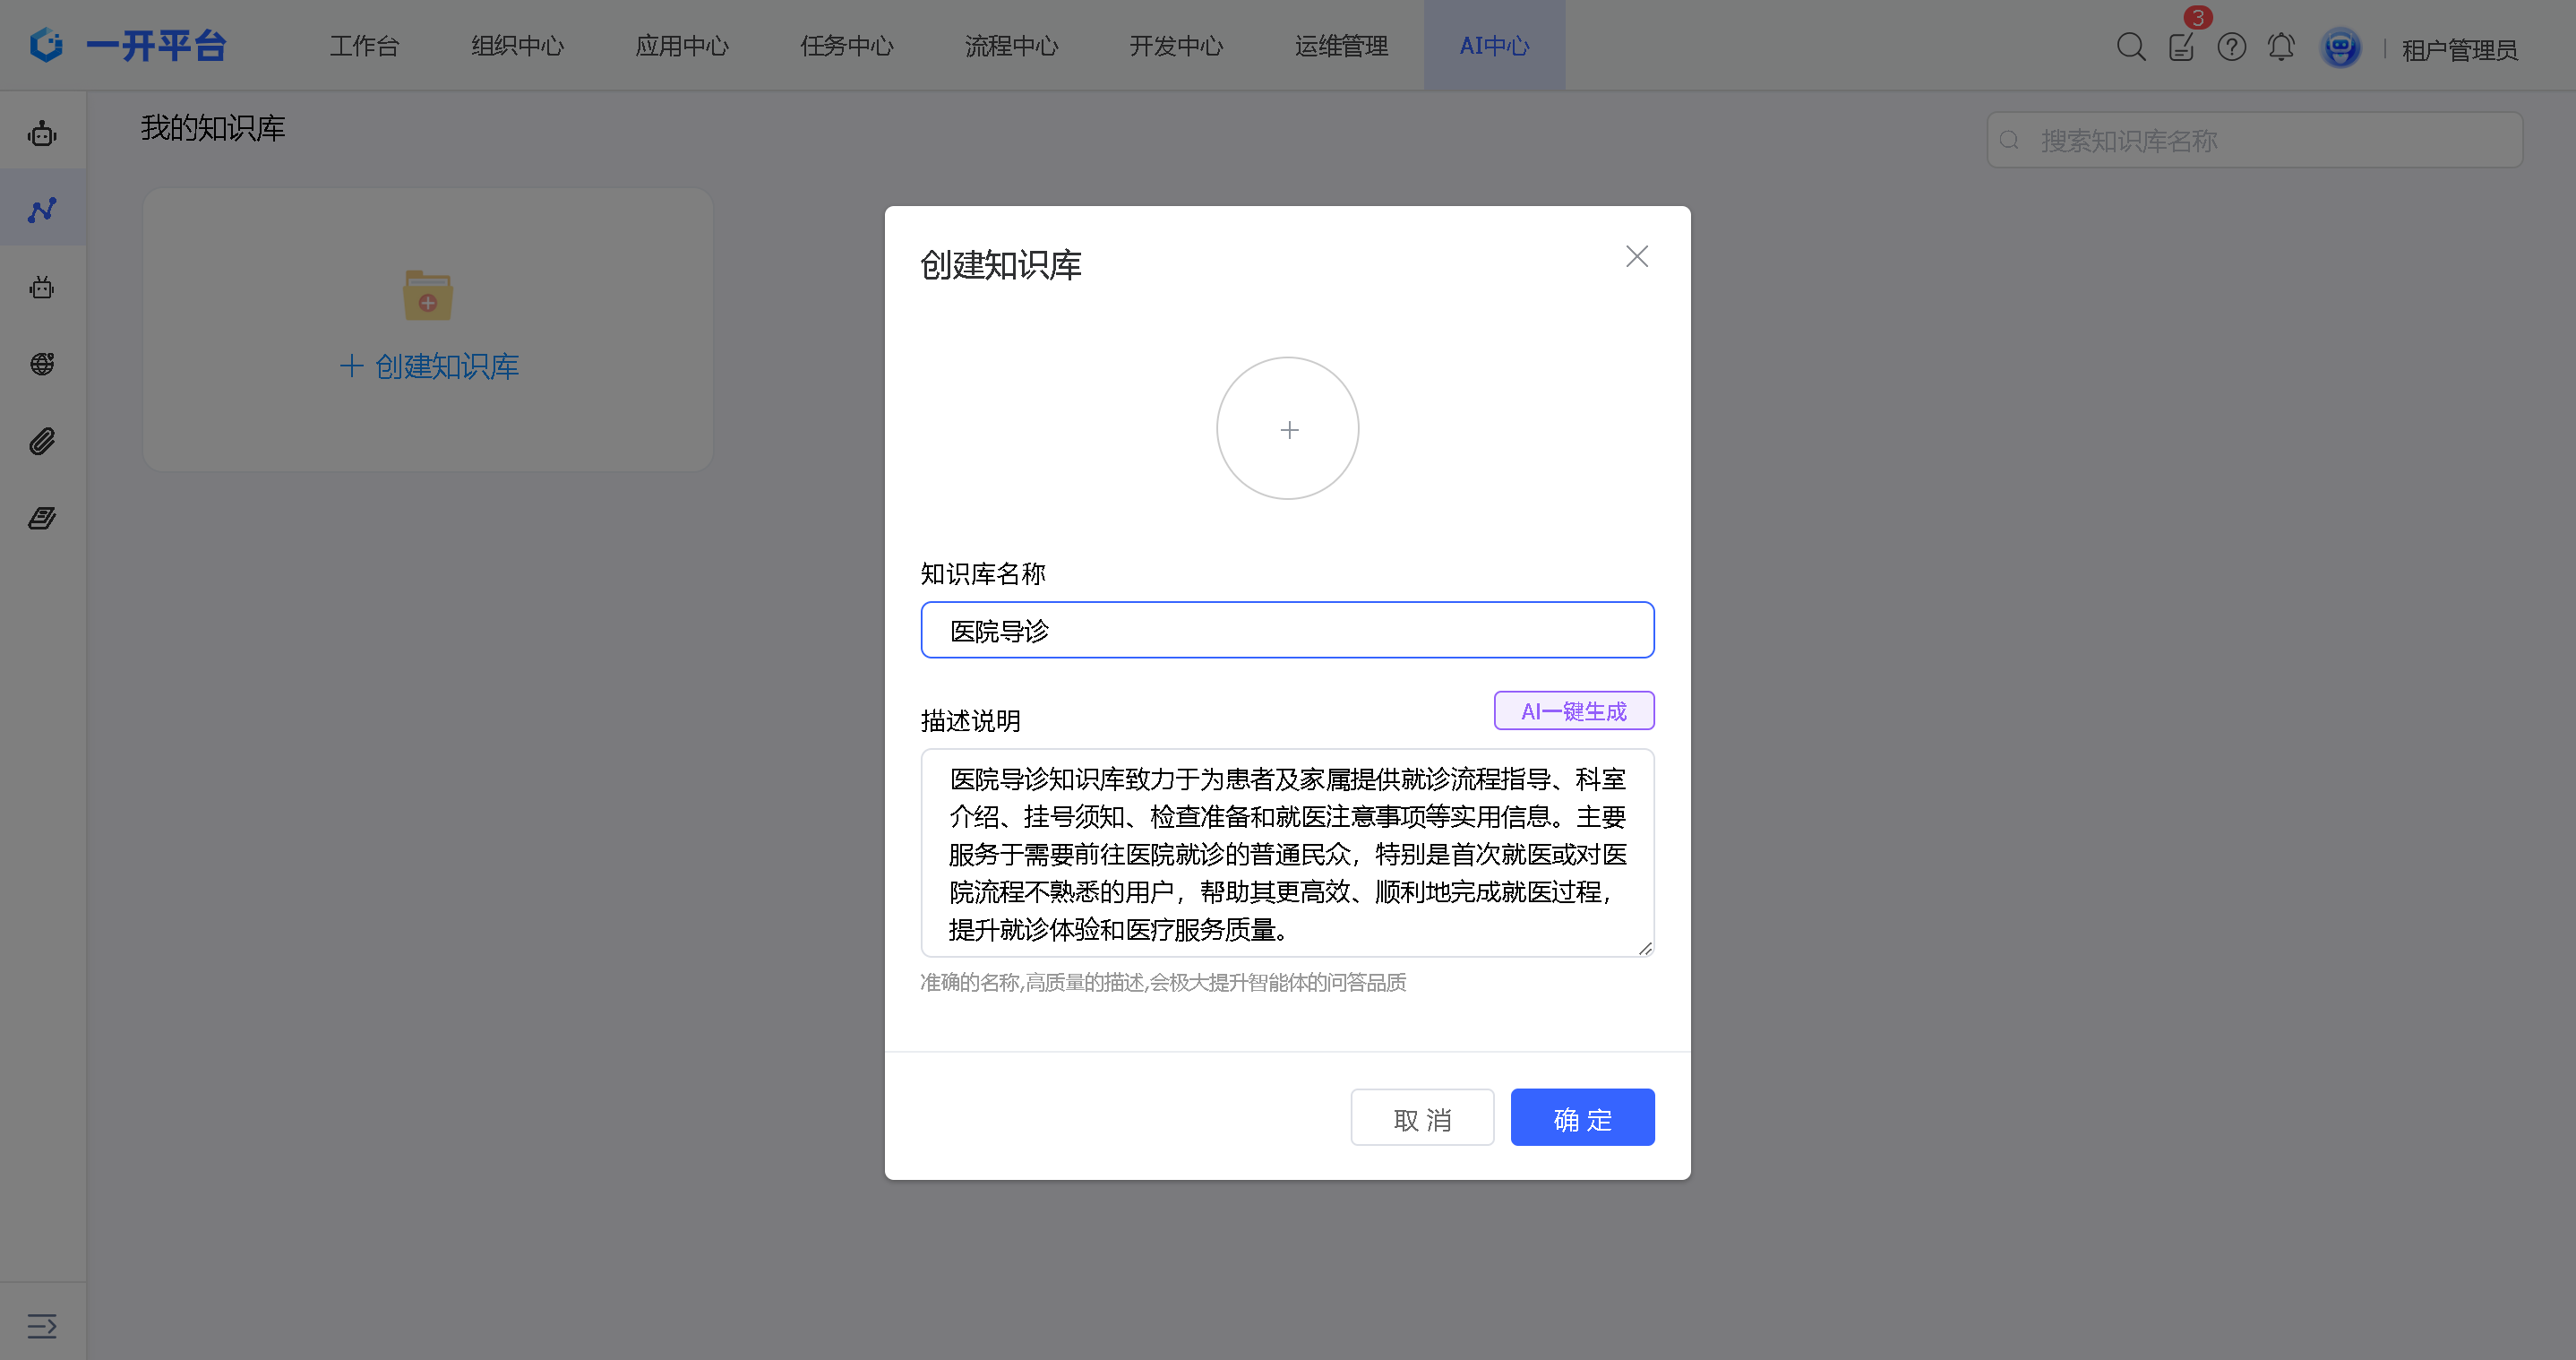Image resolution: width=2576 pixels, height=1360 pixels.
Task: Go to the 工作台 tab
Action: 364,46
